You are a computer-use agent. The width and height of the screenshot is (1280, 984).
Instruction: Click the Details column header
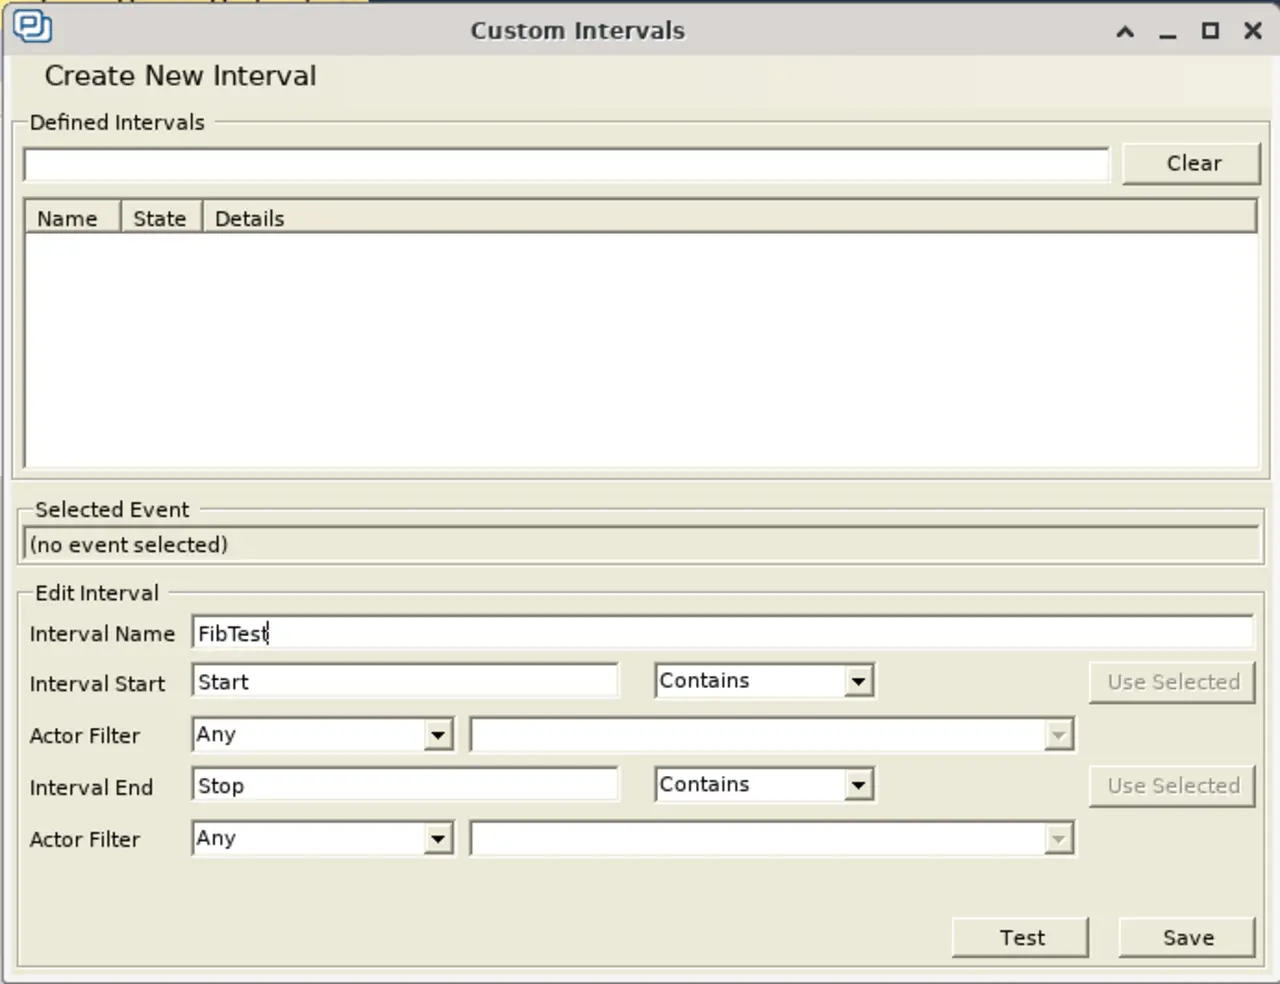click(x=250, y=218)
